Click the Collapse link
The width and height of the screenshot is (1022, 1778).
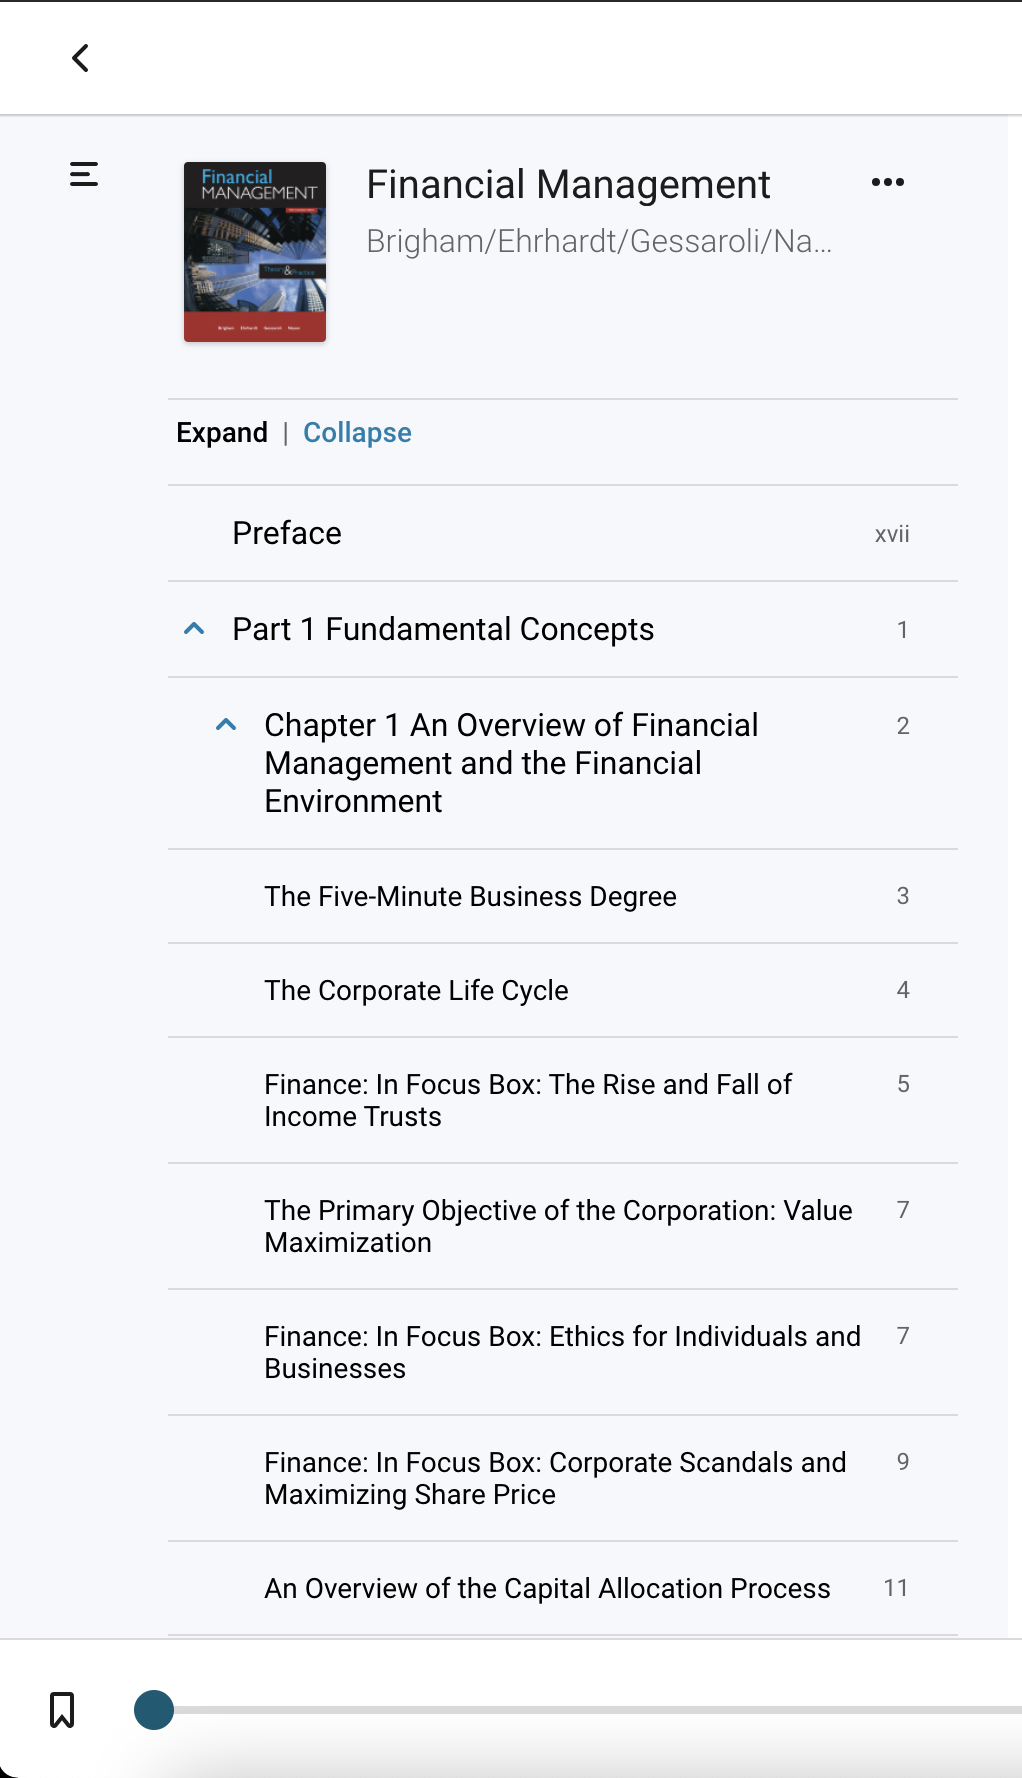[357, 433]
